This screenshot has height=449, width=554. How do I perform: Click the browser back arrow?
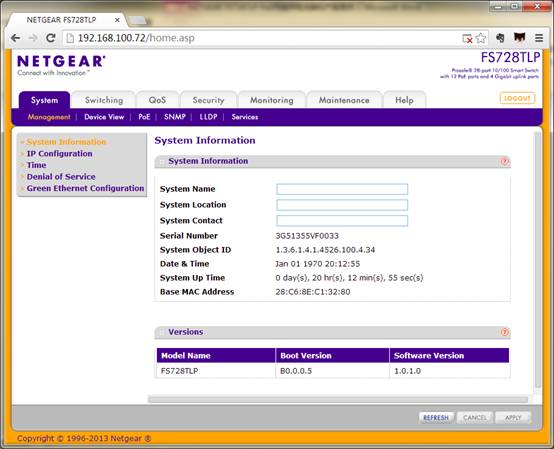click(16, 38)
